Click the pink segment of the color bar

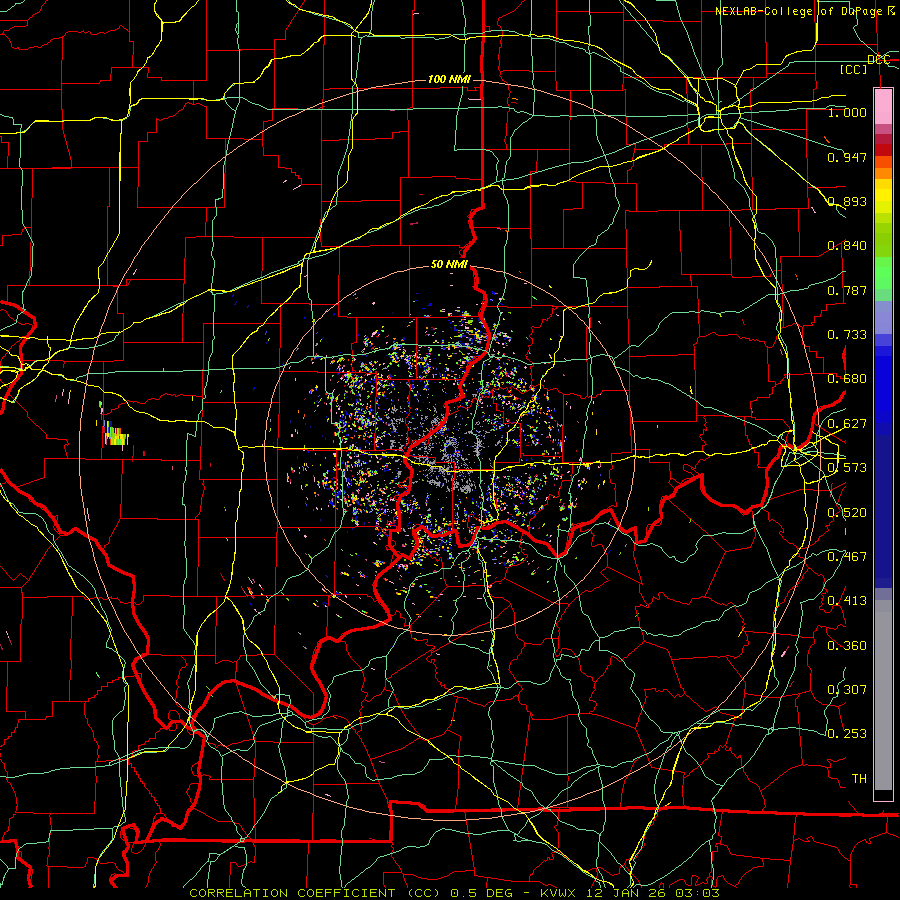883,106
